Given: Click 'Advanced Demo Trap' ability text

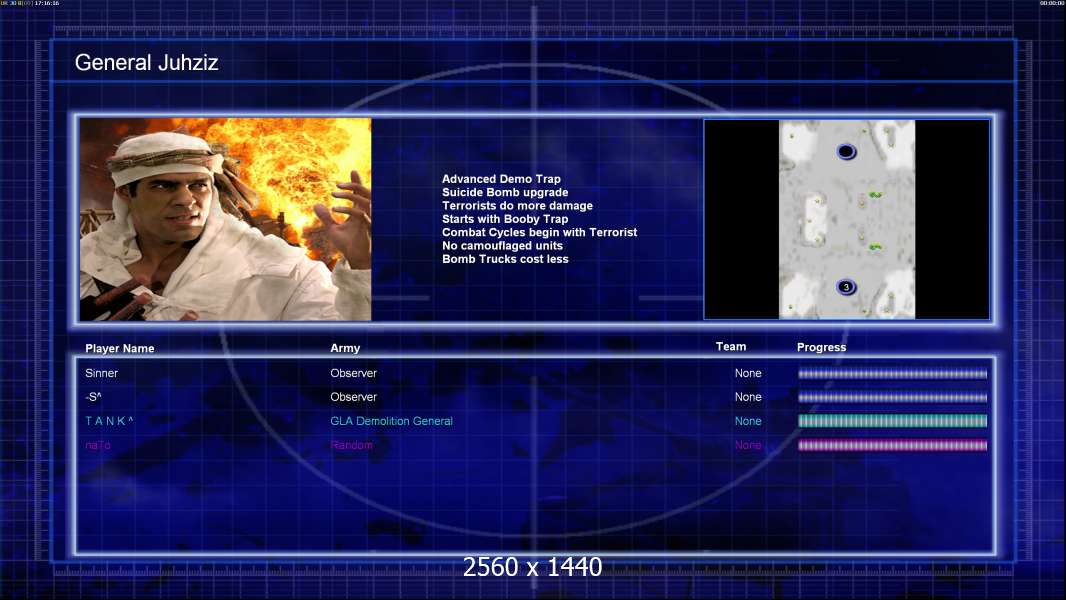Looking at the screenshot, I should coord(501,179).
